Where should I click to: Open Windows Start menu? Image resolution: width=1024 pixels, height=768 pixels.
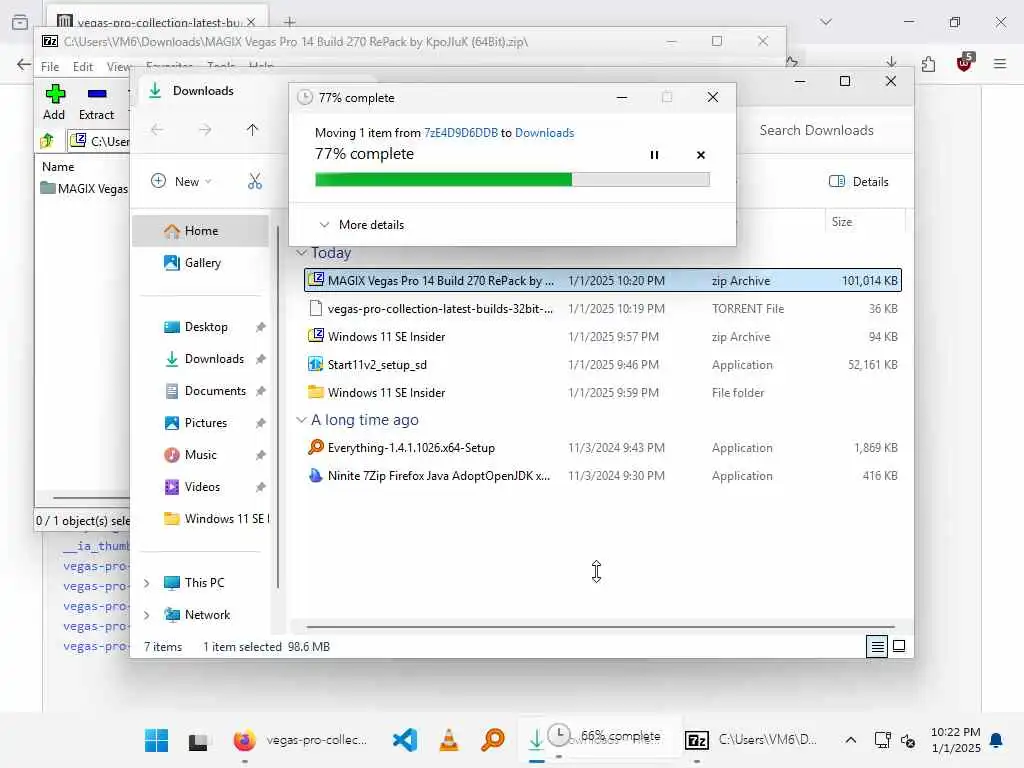[157, 740]
